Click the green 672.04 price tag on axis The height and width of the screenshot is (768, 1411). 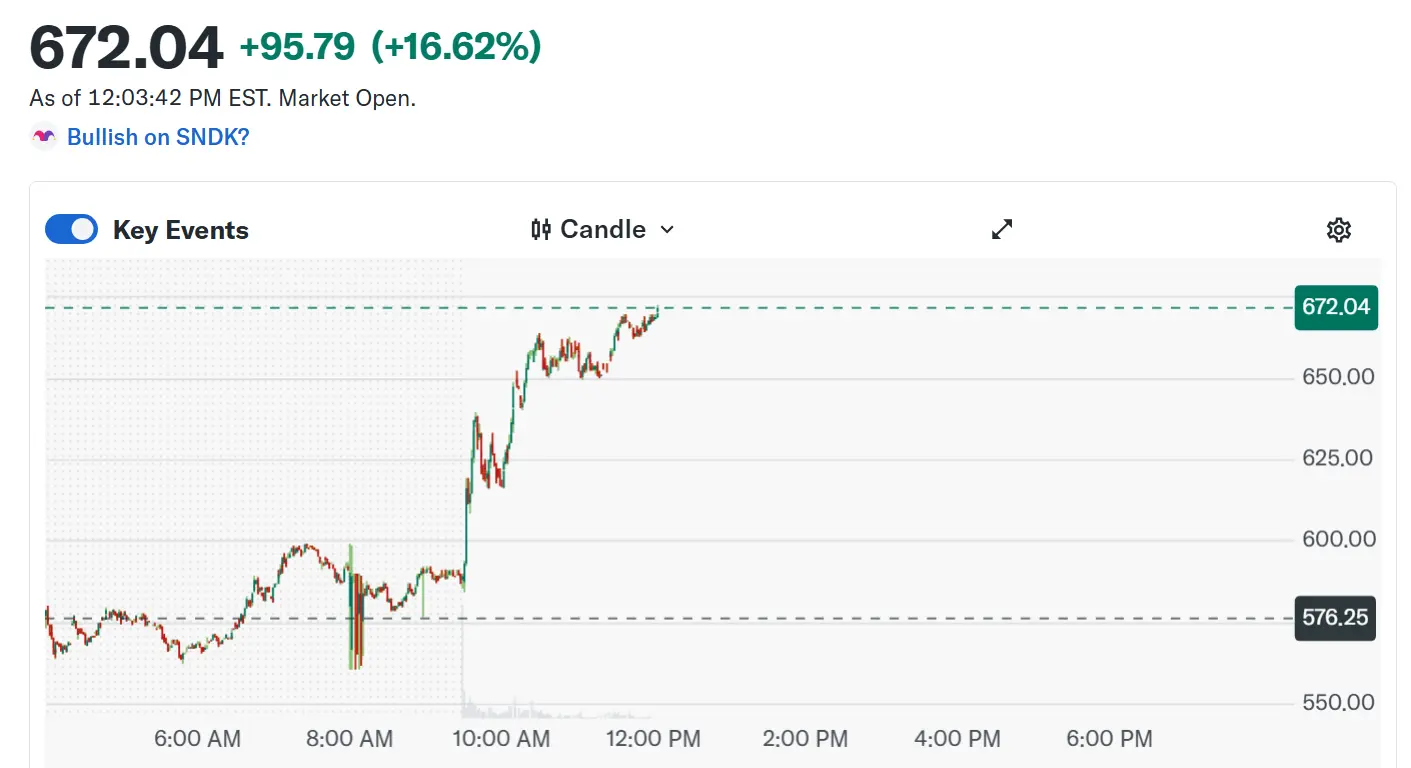[x=1335, y=307]
